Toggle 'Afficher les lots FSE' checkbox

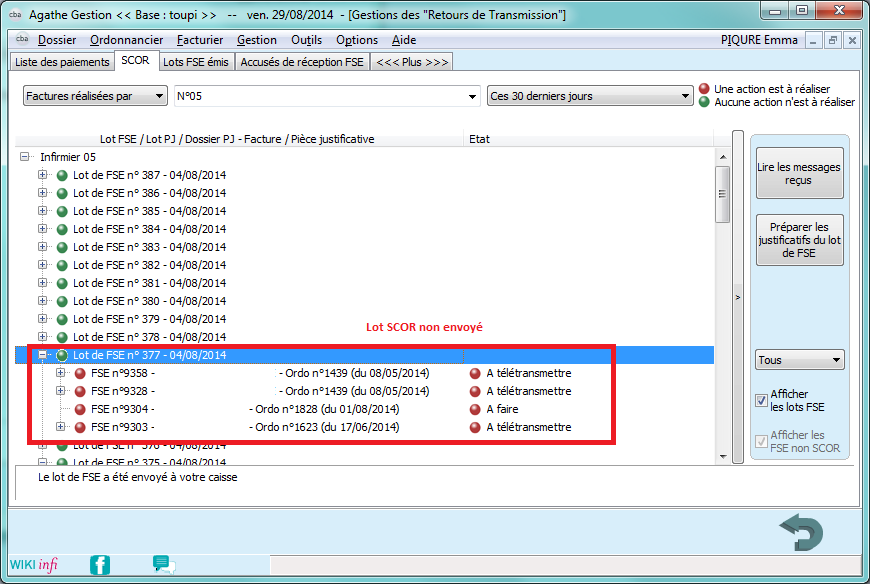pos(761,400)
